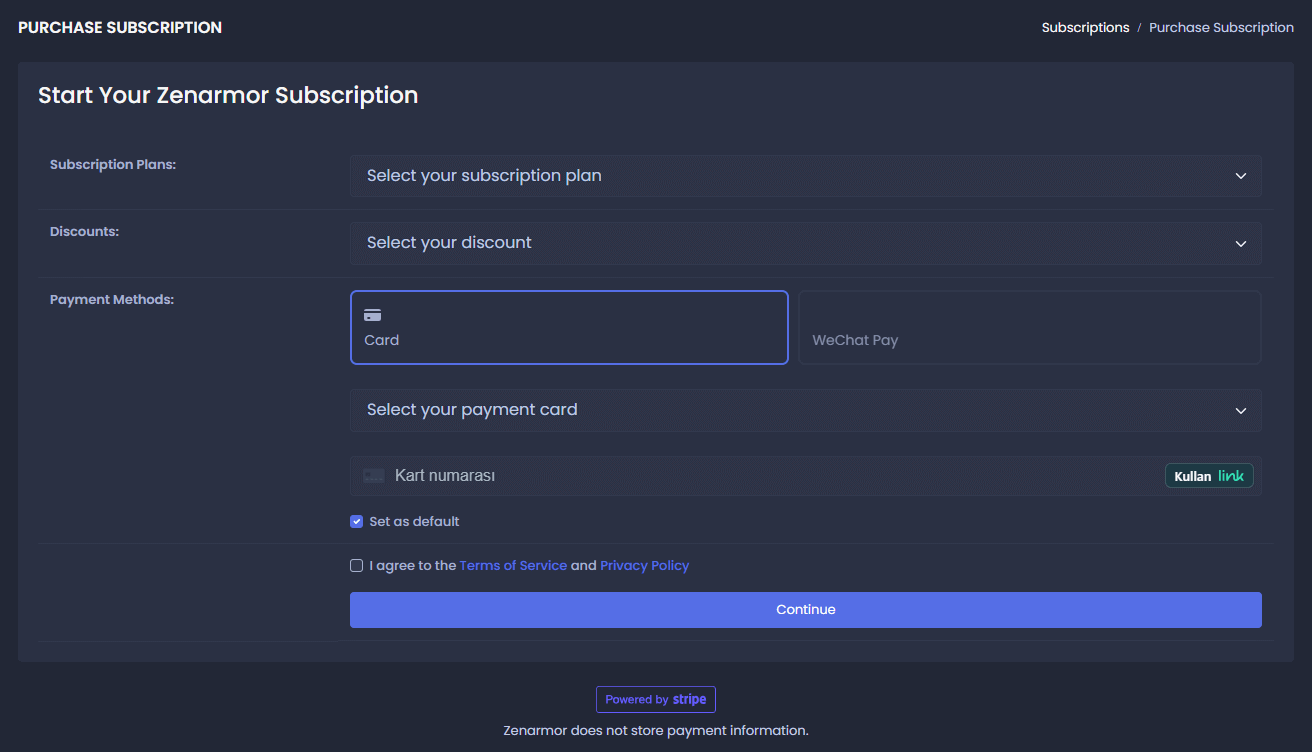
Task: Click the Subscription Plans: label
Action: coord(113,165)
